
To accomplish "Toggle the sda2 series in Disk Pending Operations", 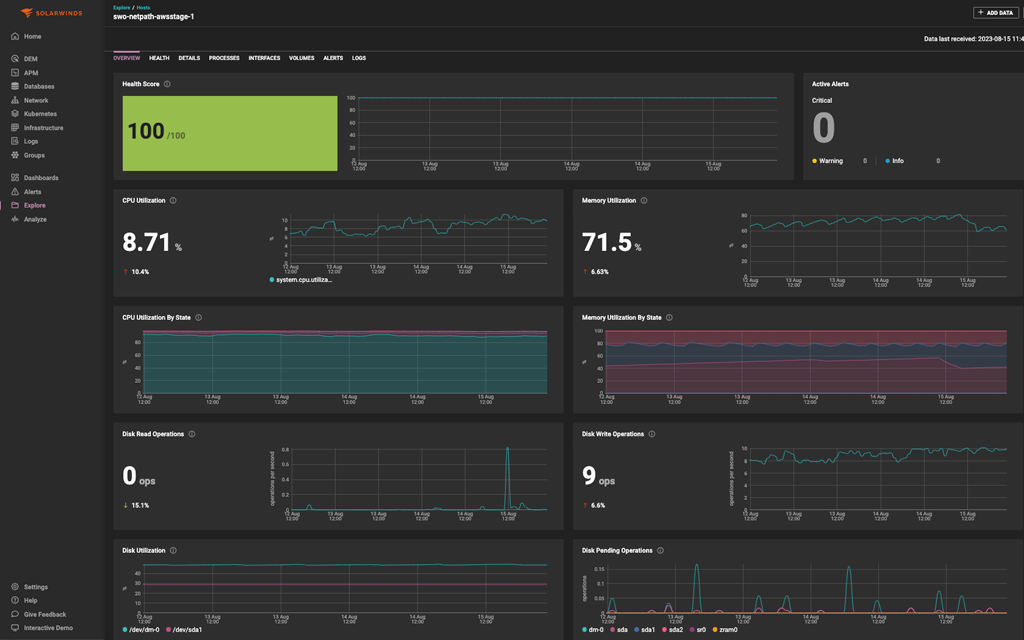I will tap(675, 629).
